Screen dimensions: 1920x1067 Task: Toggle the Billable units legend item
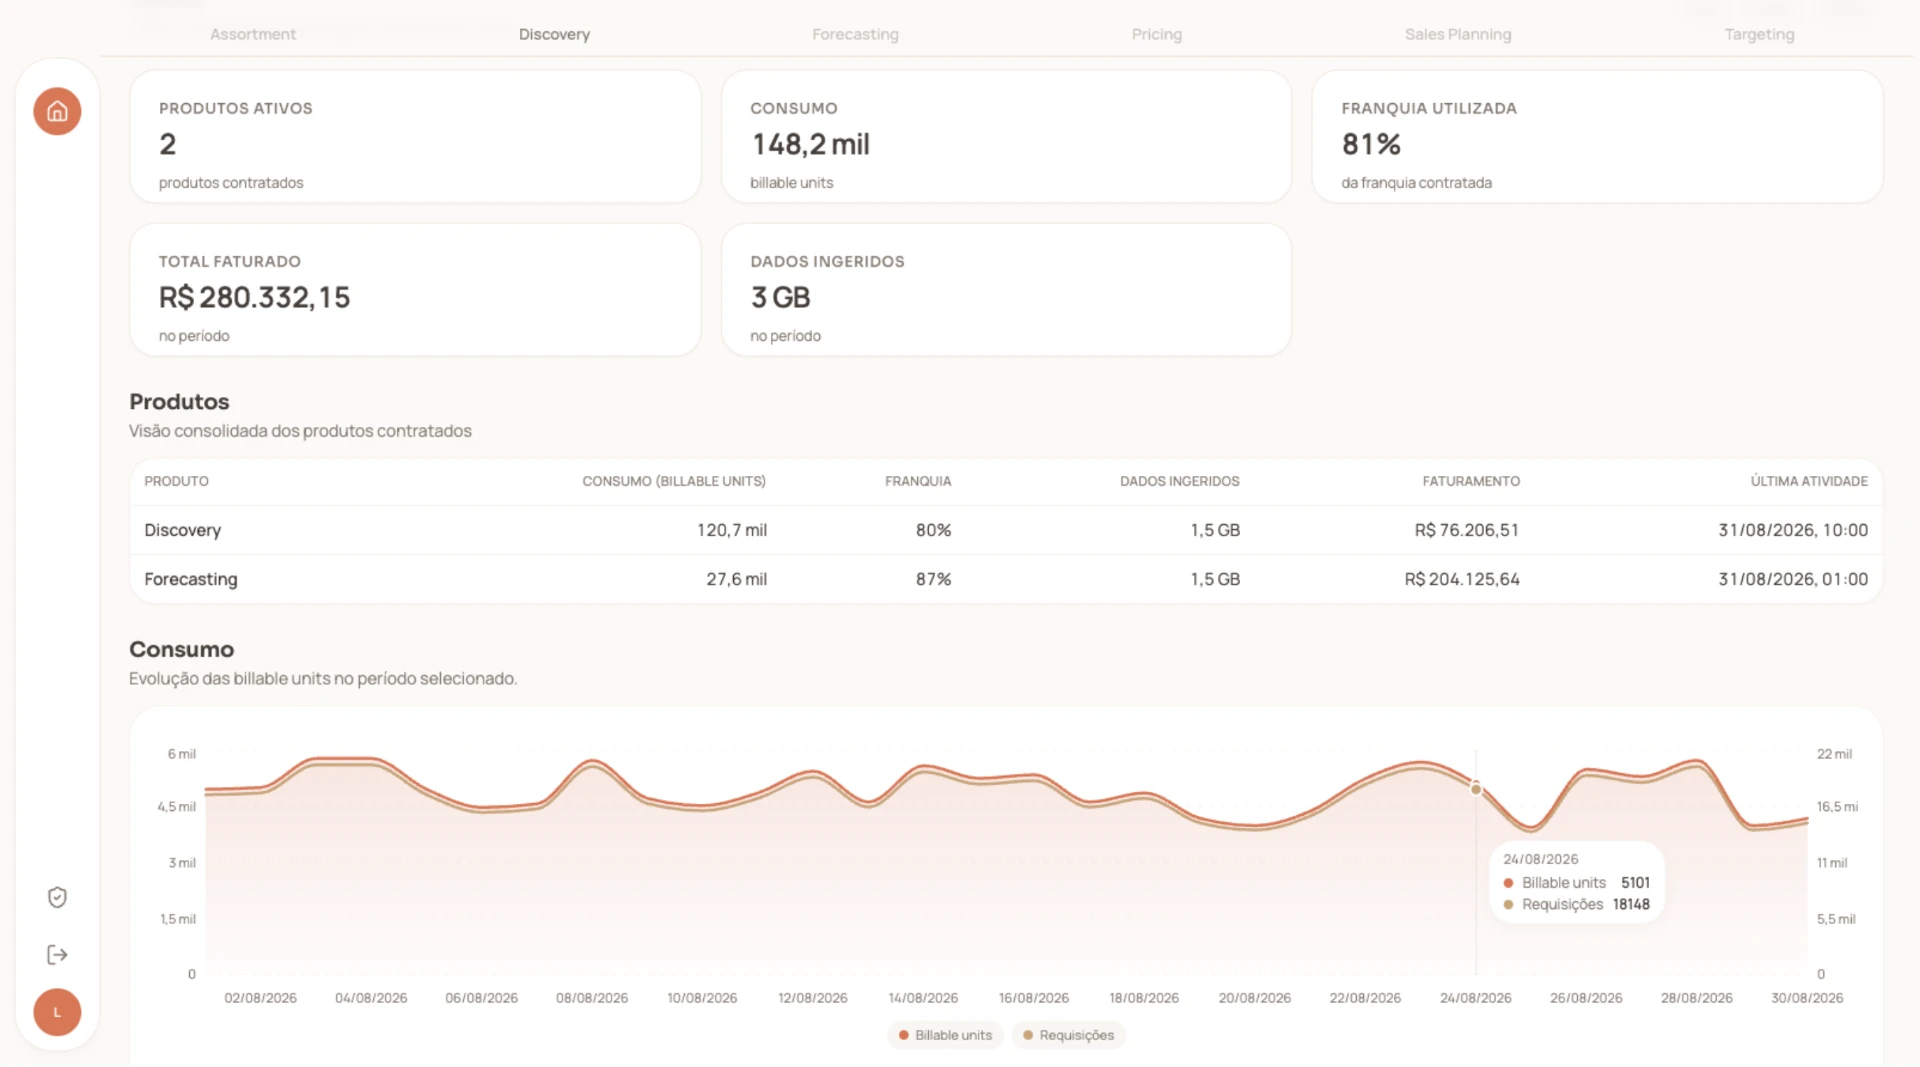point(945,1035)
